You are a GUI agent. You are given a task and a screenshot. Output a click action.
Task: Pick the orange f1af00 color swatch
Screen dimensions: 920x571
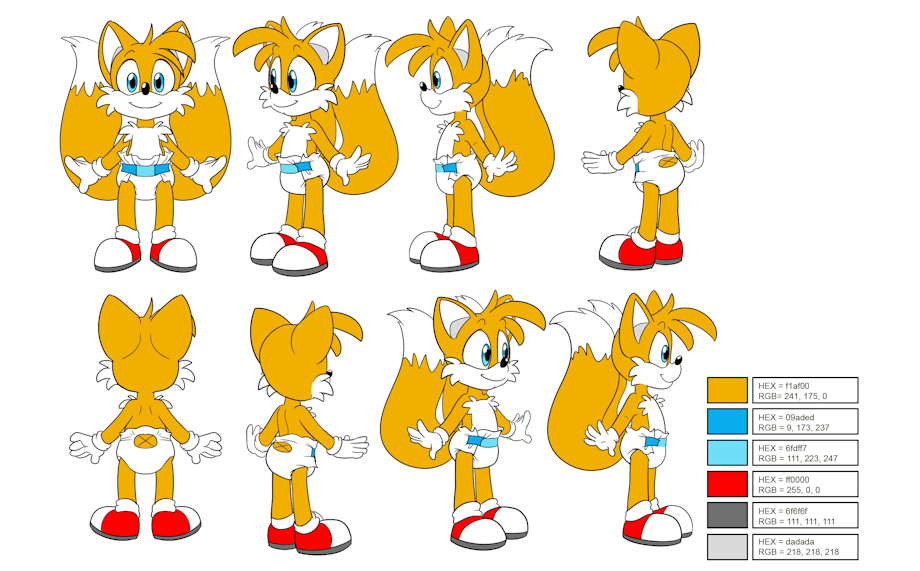tap(727, 390)
